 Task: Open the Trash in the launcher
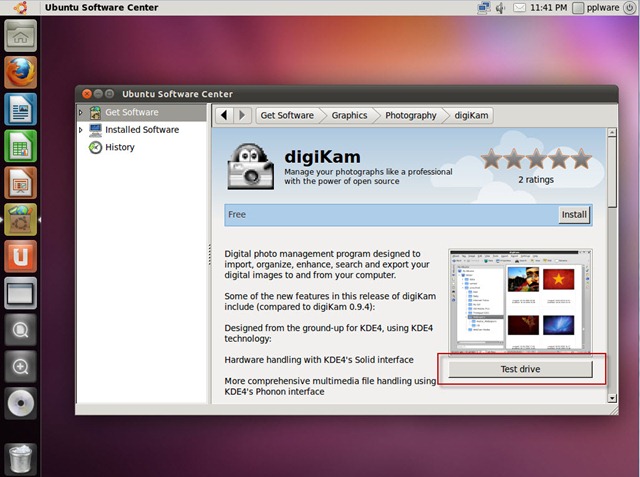click(x=20, y=458)
